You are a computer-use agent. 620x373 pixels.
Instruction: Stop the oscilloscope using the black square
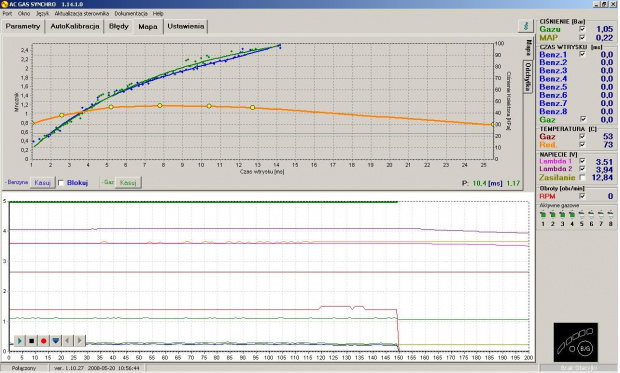(x=32, y=340)
